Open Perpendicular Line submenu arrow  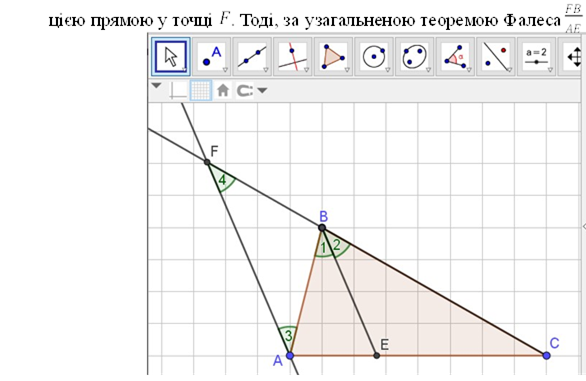(x=306, y=70)
